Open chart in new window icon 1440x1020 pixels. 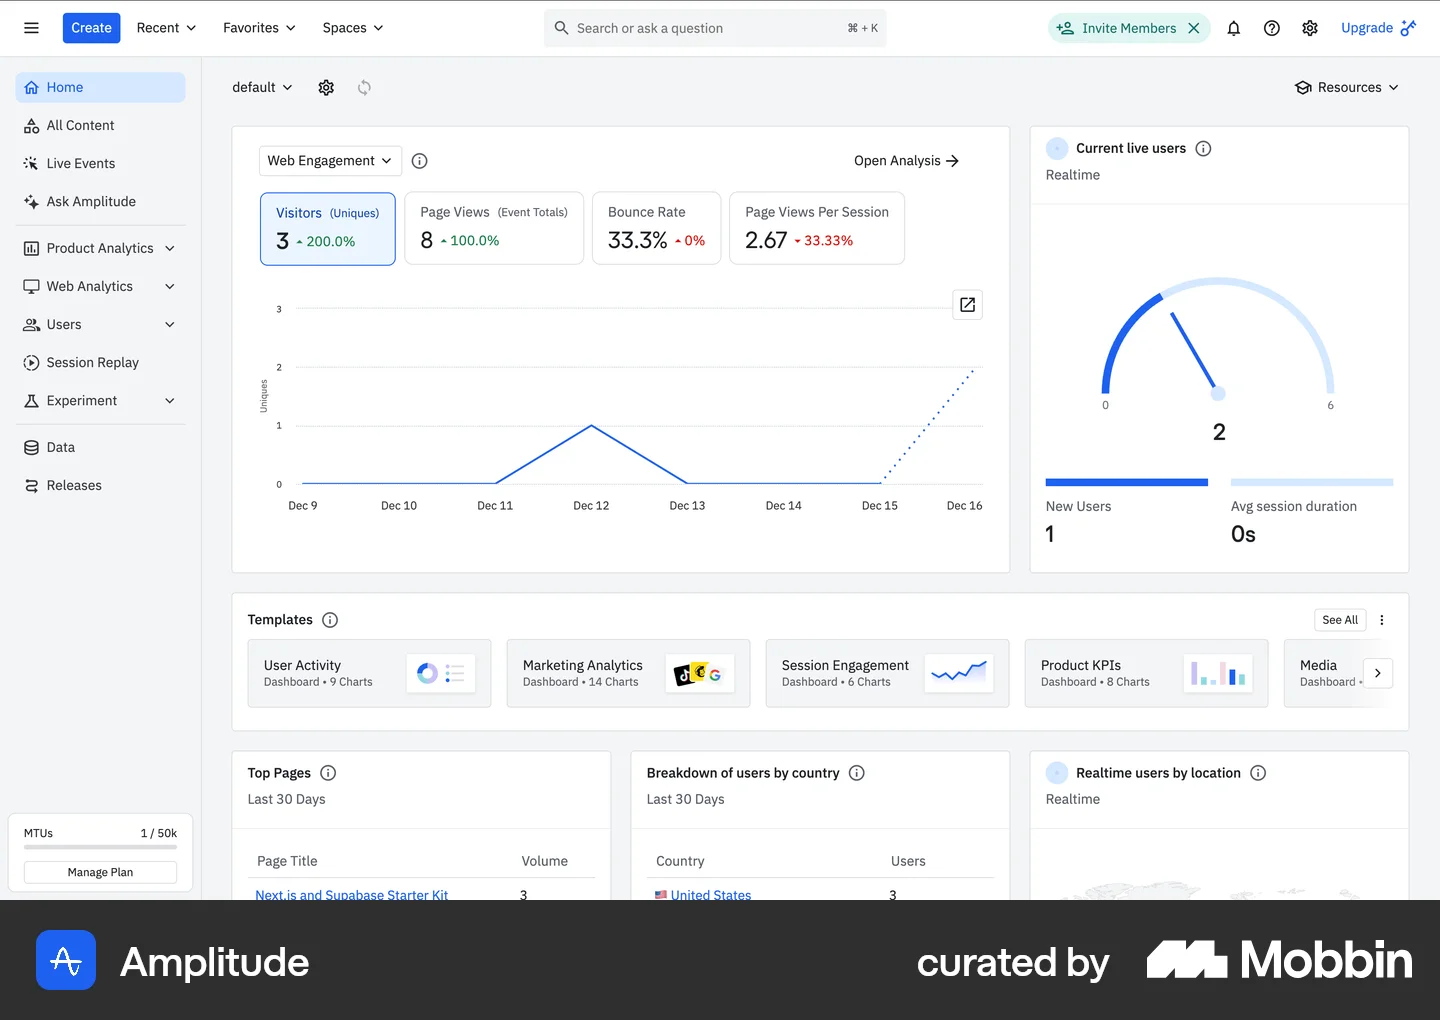click(968, 305)
